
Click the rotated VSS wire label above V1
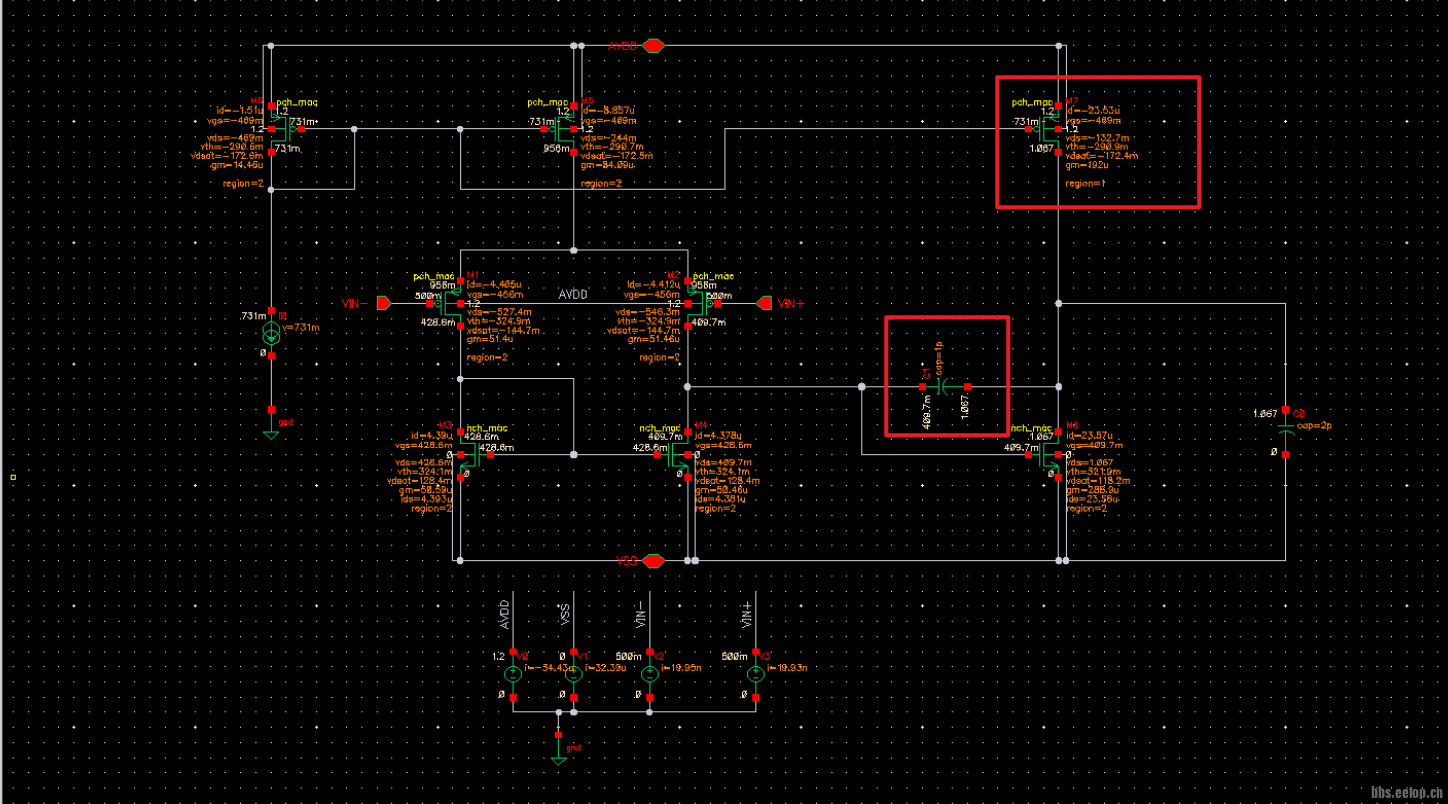[x=565, y=616]
